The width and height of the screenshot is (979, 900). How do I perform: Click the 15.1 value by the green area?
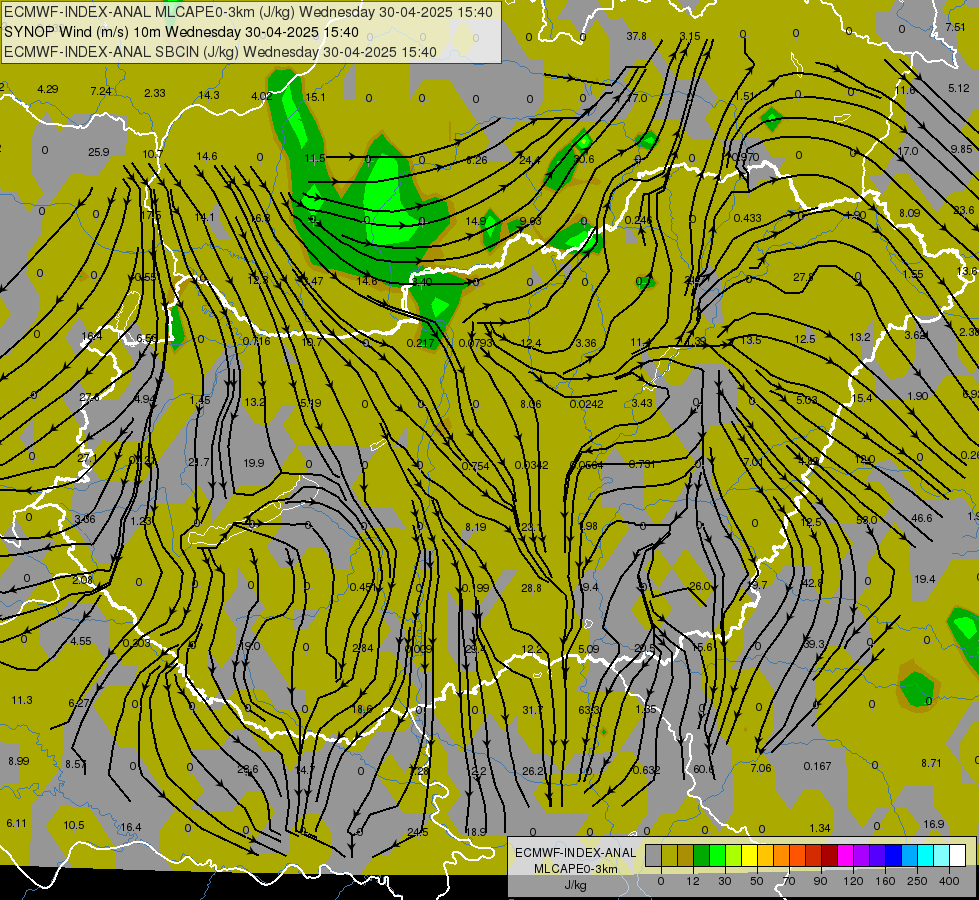315,97
